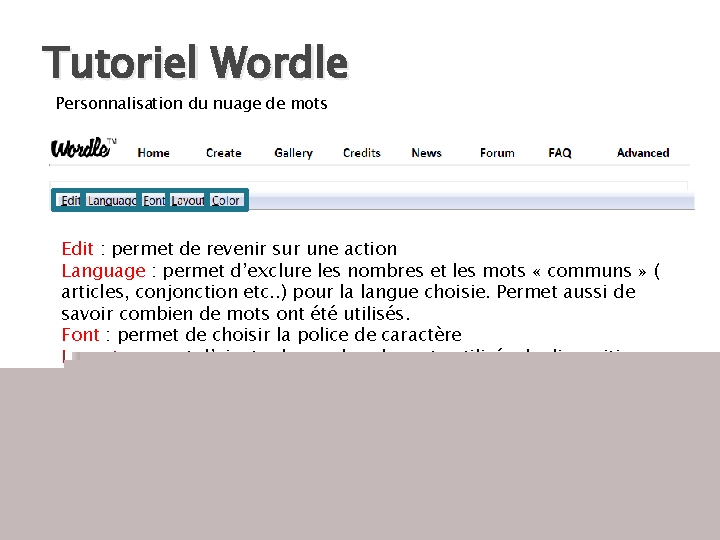This screenshot has height=540, width=720.
Task: Open the FAQ link
Action: click(560, 153)
